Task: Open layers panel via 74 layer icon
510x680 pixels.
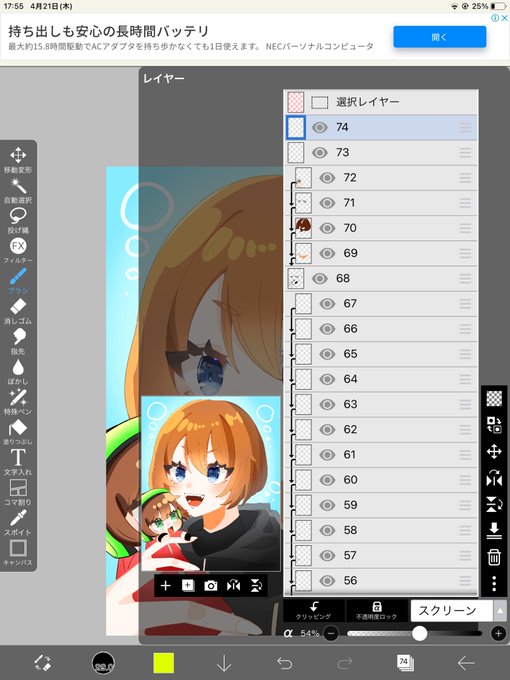Action: [x=405, y=663]
